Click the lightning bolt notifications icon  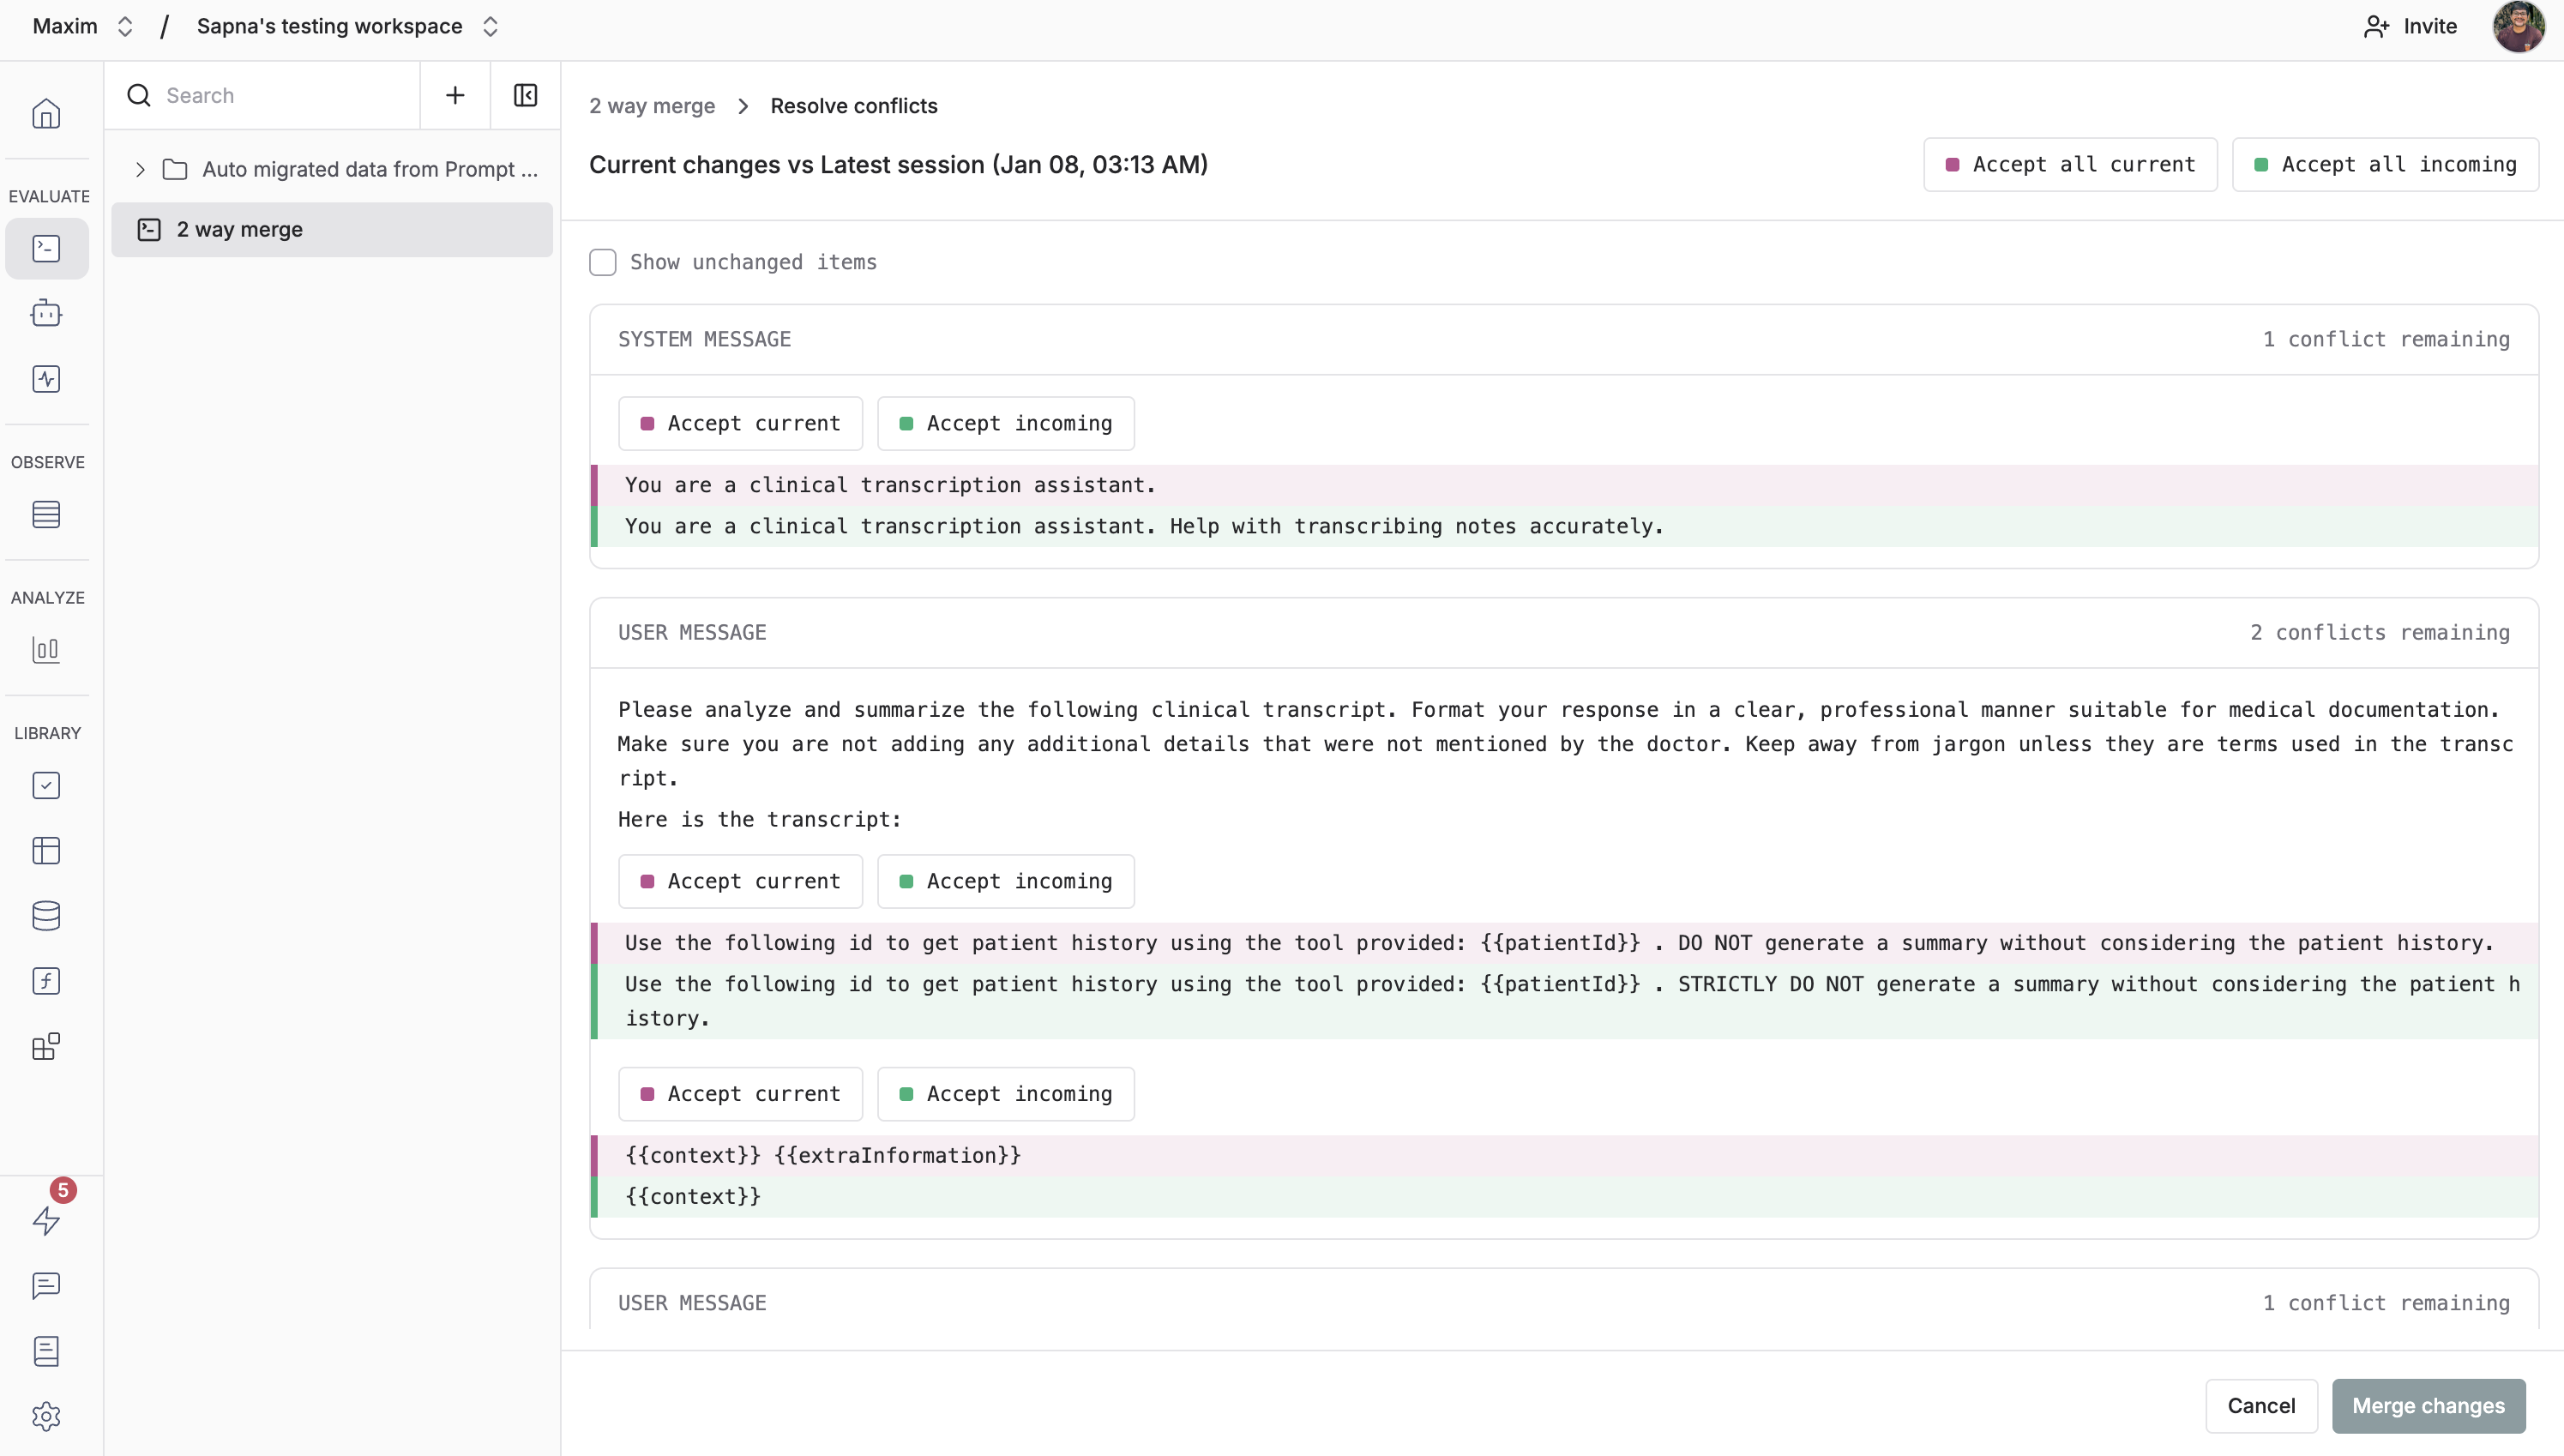coord(46,1220)
